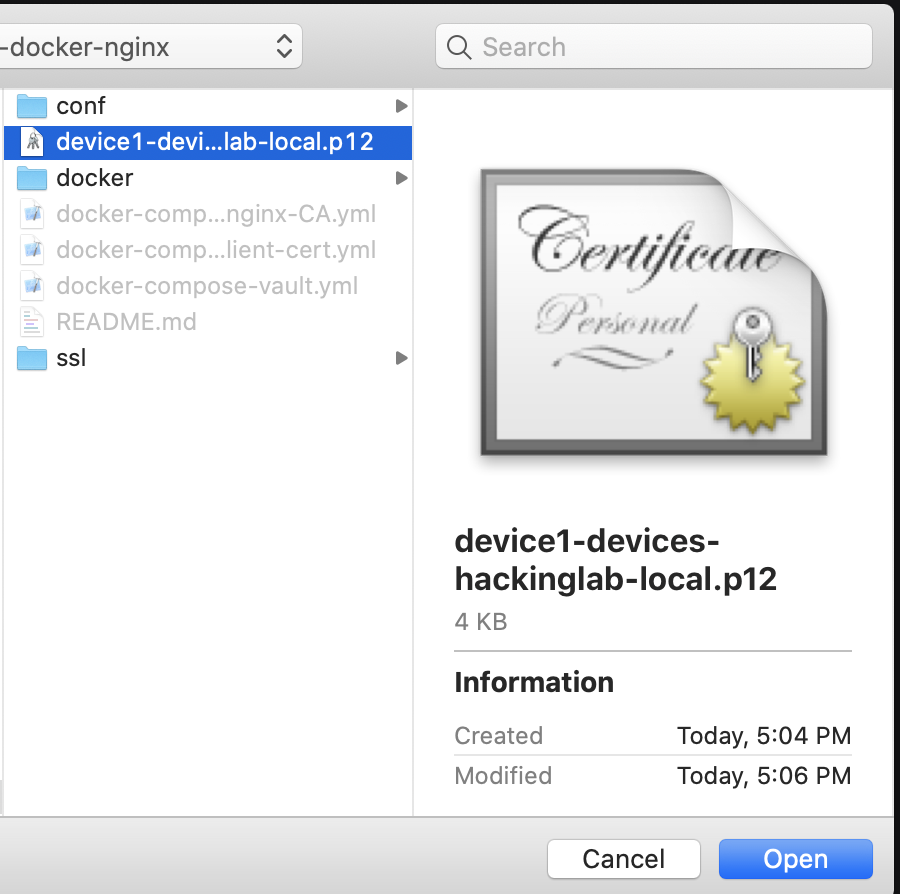This screenshot has width=900, height=894.
Task: Click the certificate icon beside device1 p12 file
Action: point(31,142)
